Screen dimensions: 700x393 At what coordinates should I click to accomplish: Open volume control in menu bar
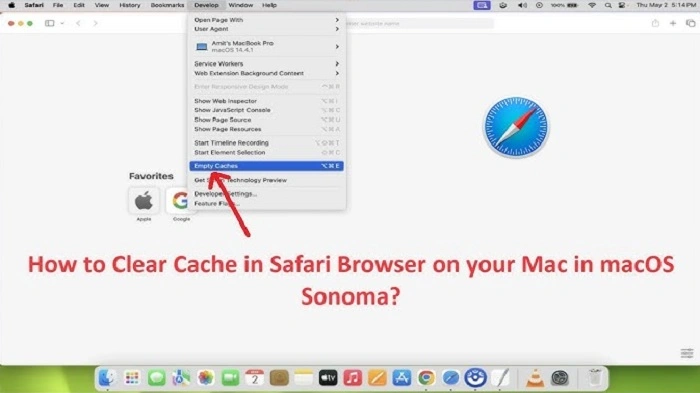click(x=522, y=5)
